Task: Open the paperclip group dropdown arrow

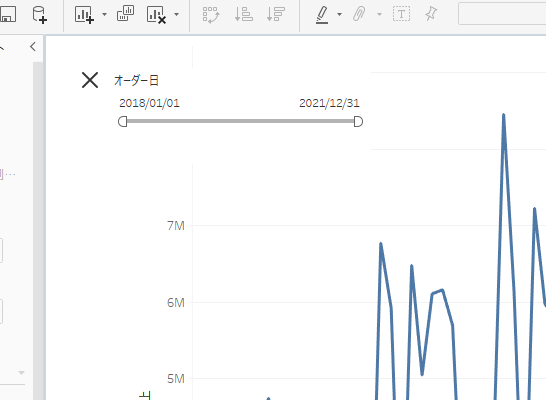Action: pos(380,15)
